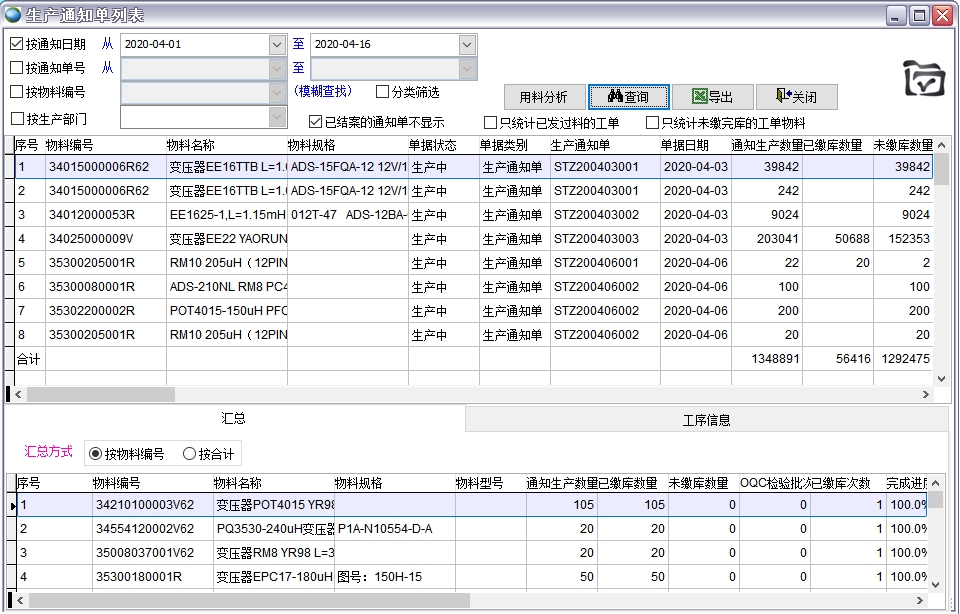The width and height of the screenshot is (960, 614).
Task: Click the globe icon in the title bar
Action: tap(13, 15)
